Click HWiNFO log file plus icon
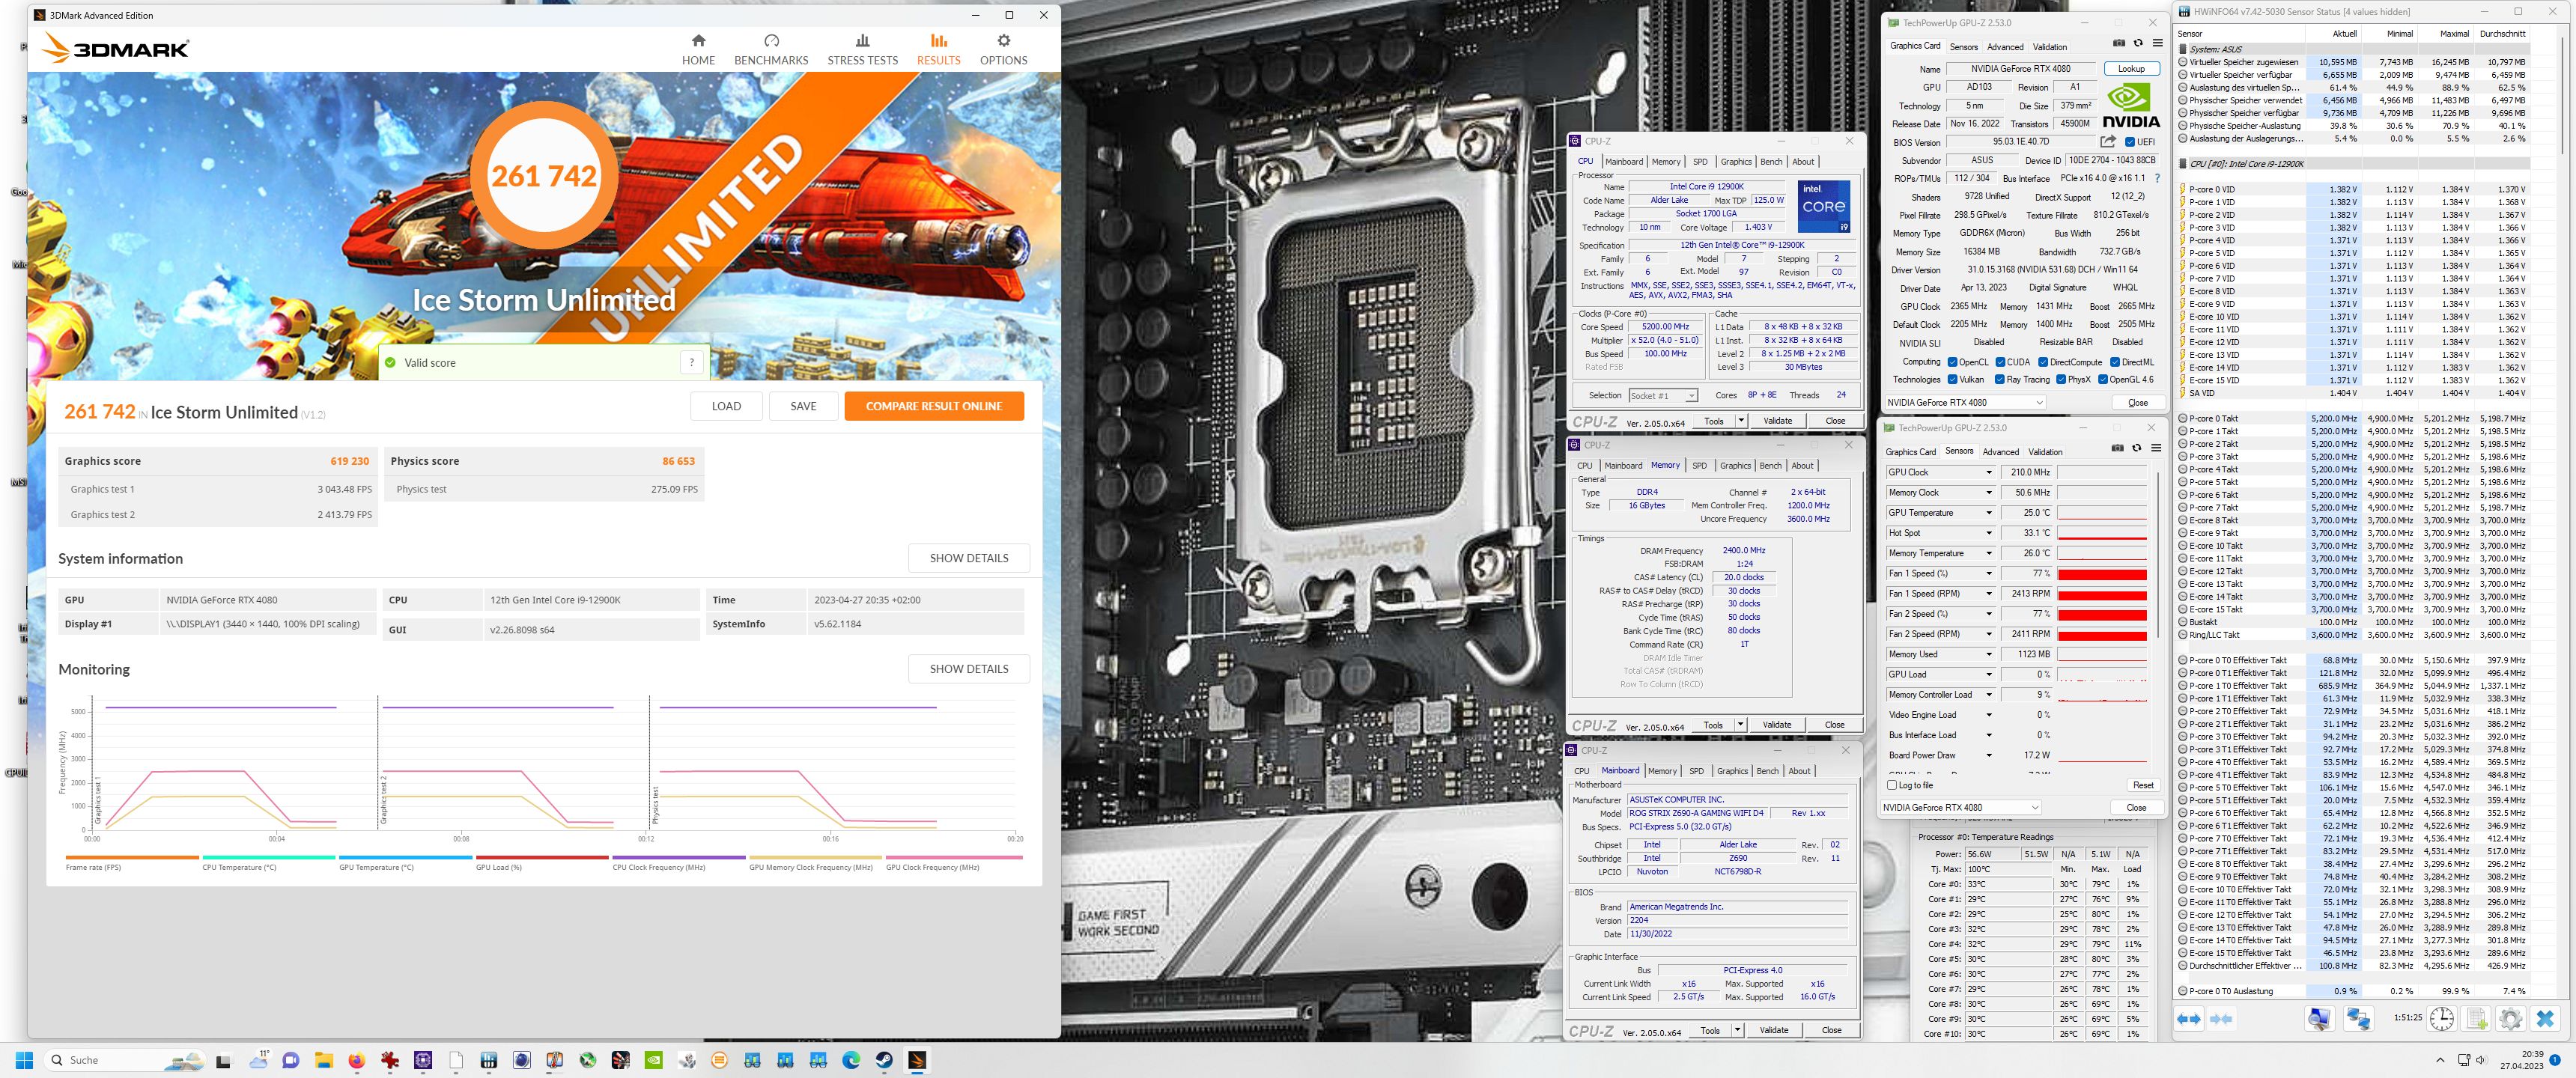This screenshot has width=2576, height=1078. [2476, 1019]
